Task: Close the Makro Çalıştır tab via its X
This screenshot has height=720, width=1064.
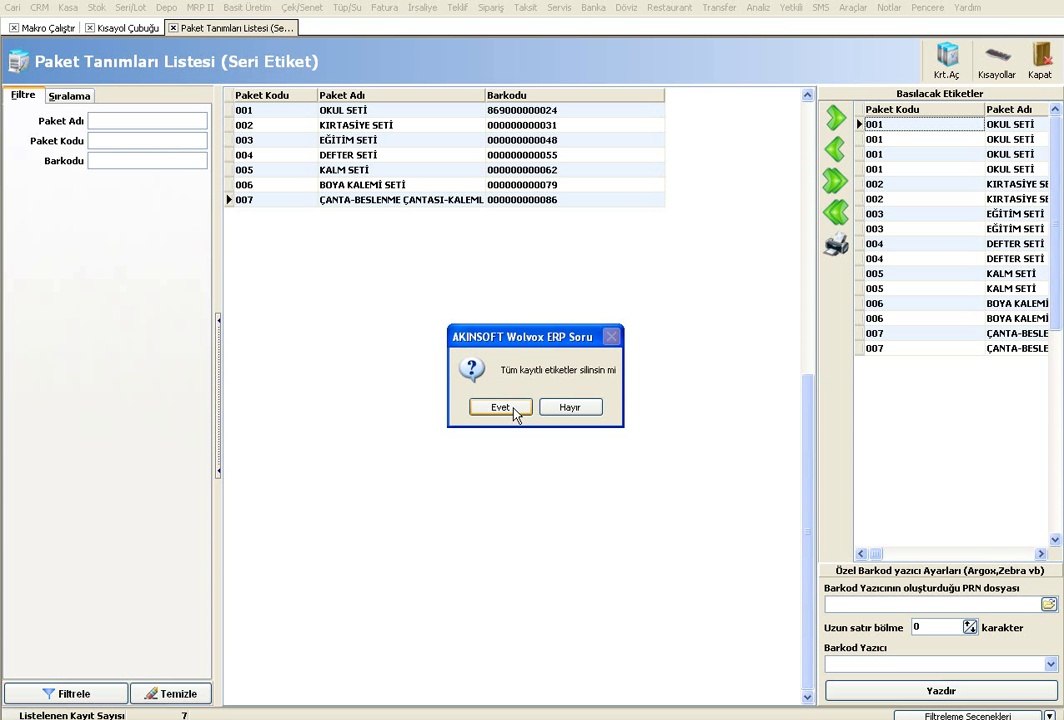Action: [x=14, y=28]
